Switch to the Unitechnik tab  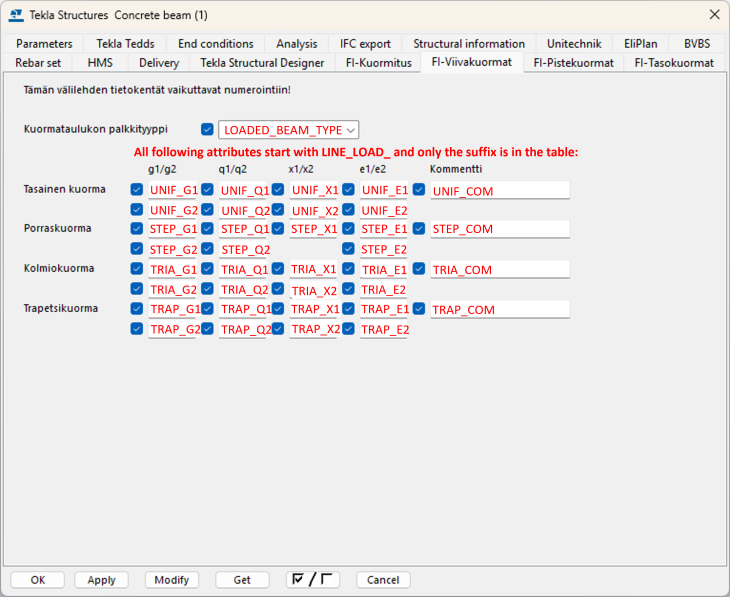tap(574, 44)
